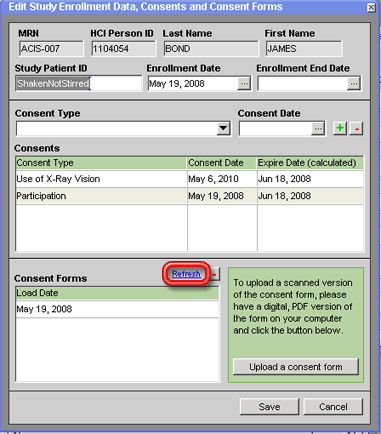The image size is (381, 434).
Task: Click Upload a consent form button
Action: (296, 367)
